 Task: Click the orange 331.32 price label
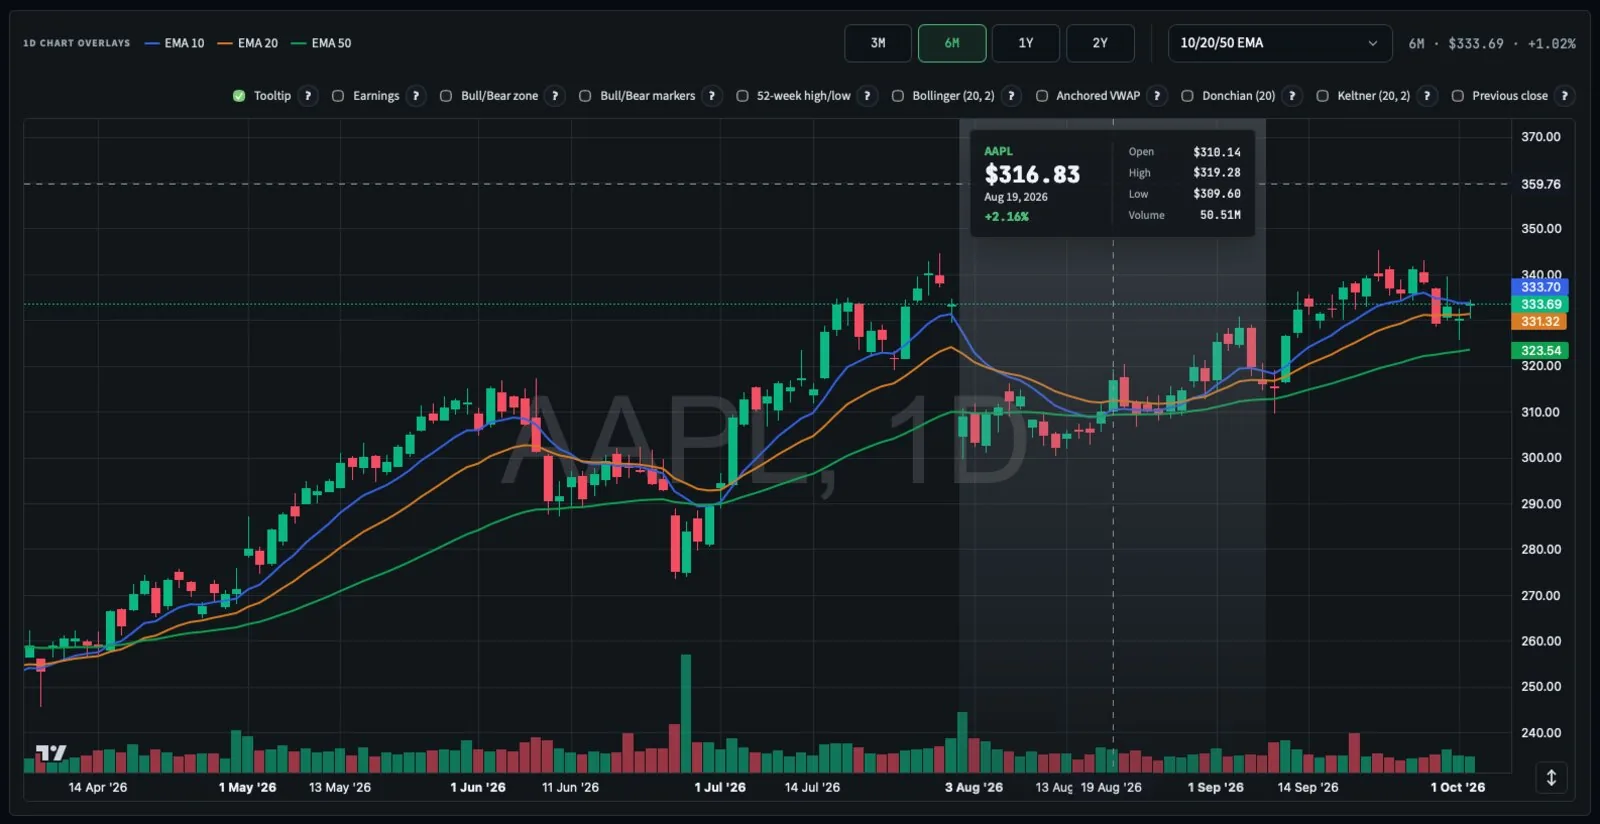[1540, 321]
